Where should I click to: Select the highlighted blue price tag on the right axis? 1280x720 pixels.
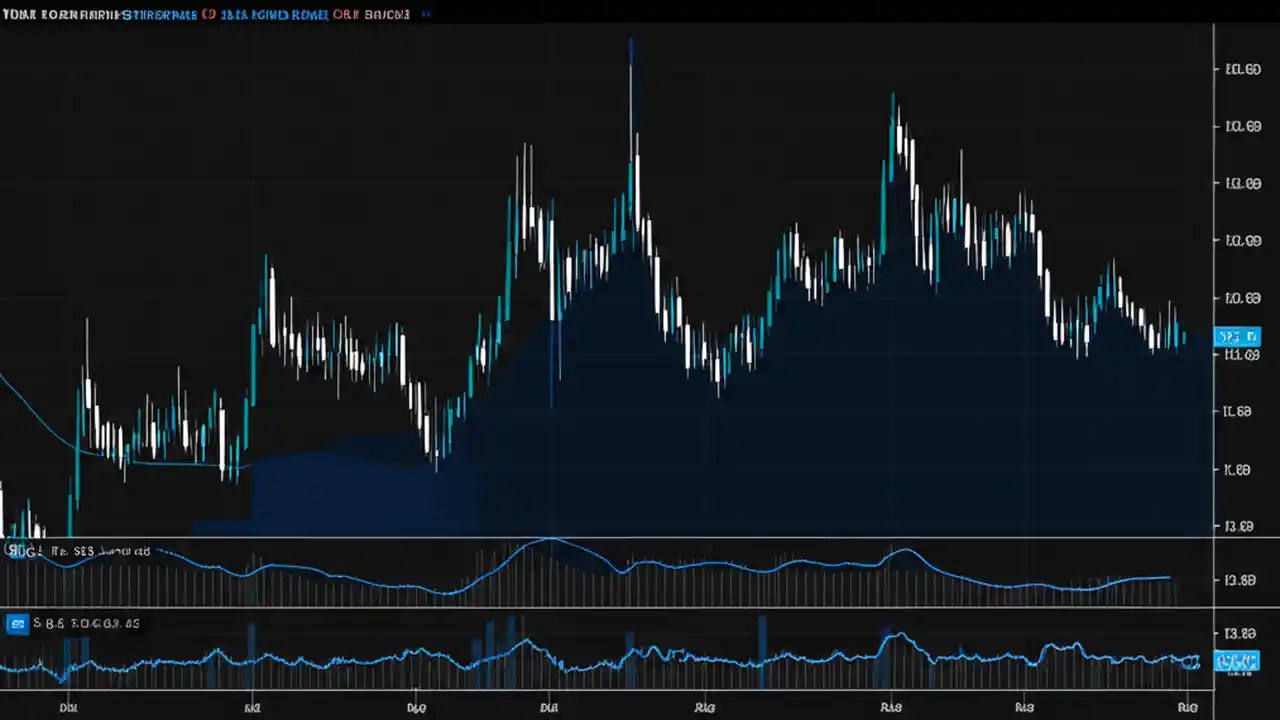point(1238,336)
